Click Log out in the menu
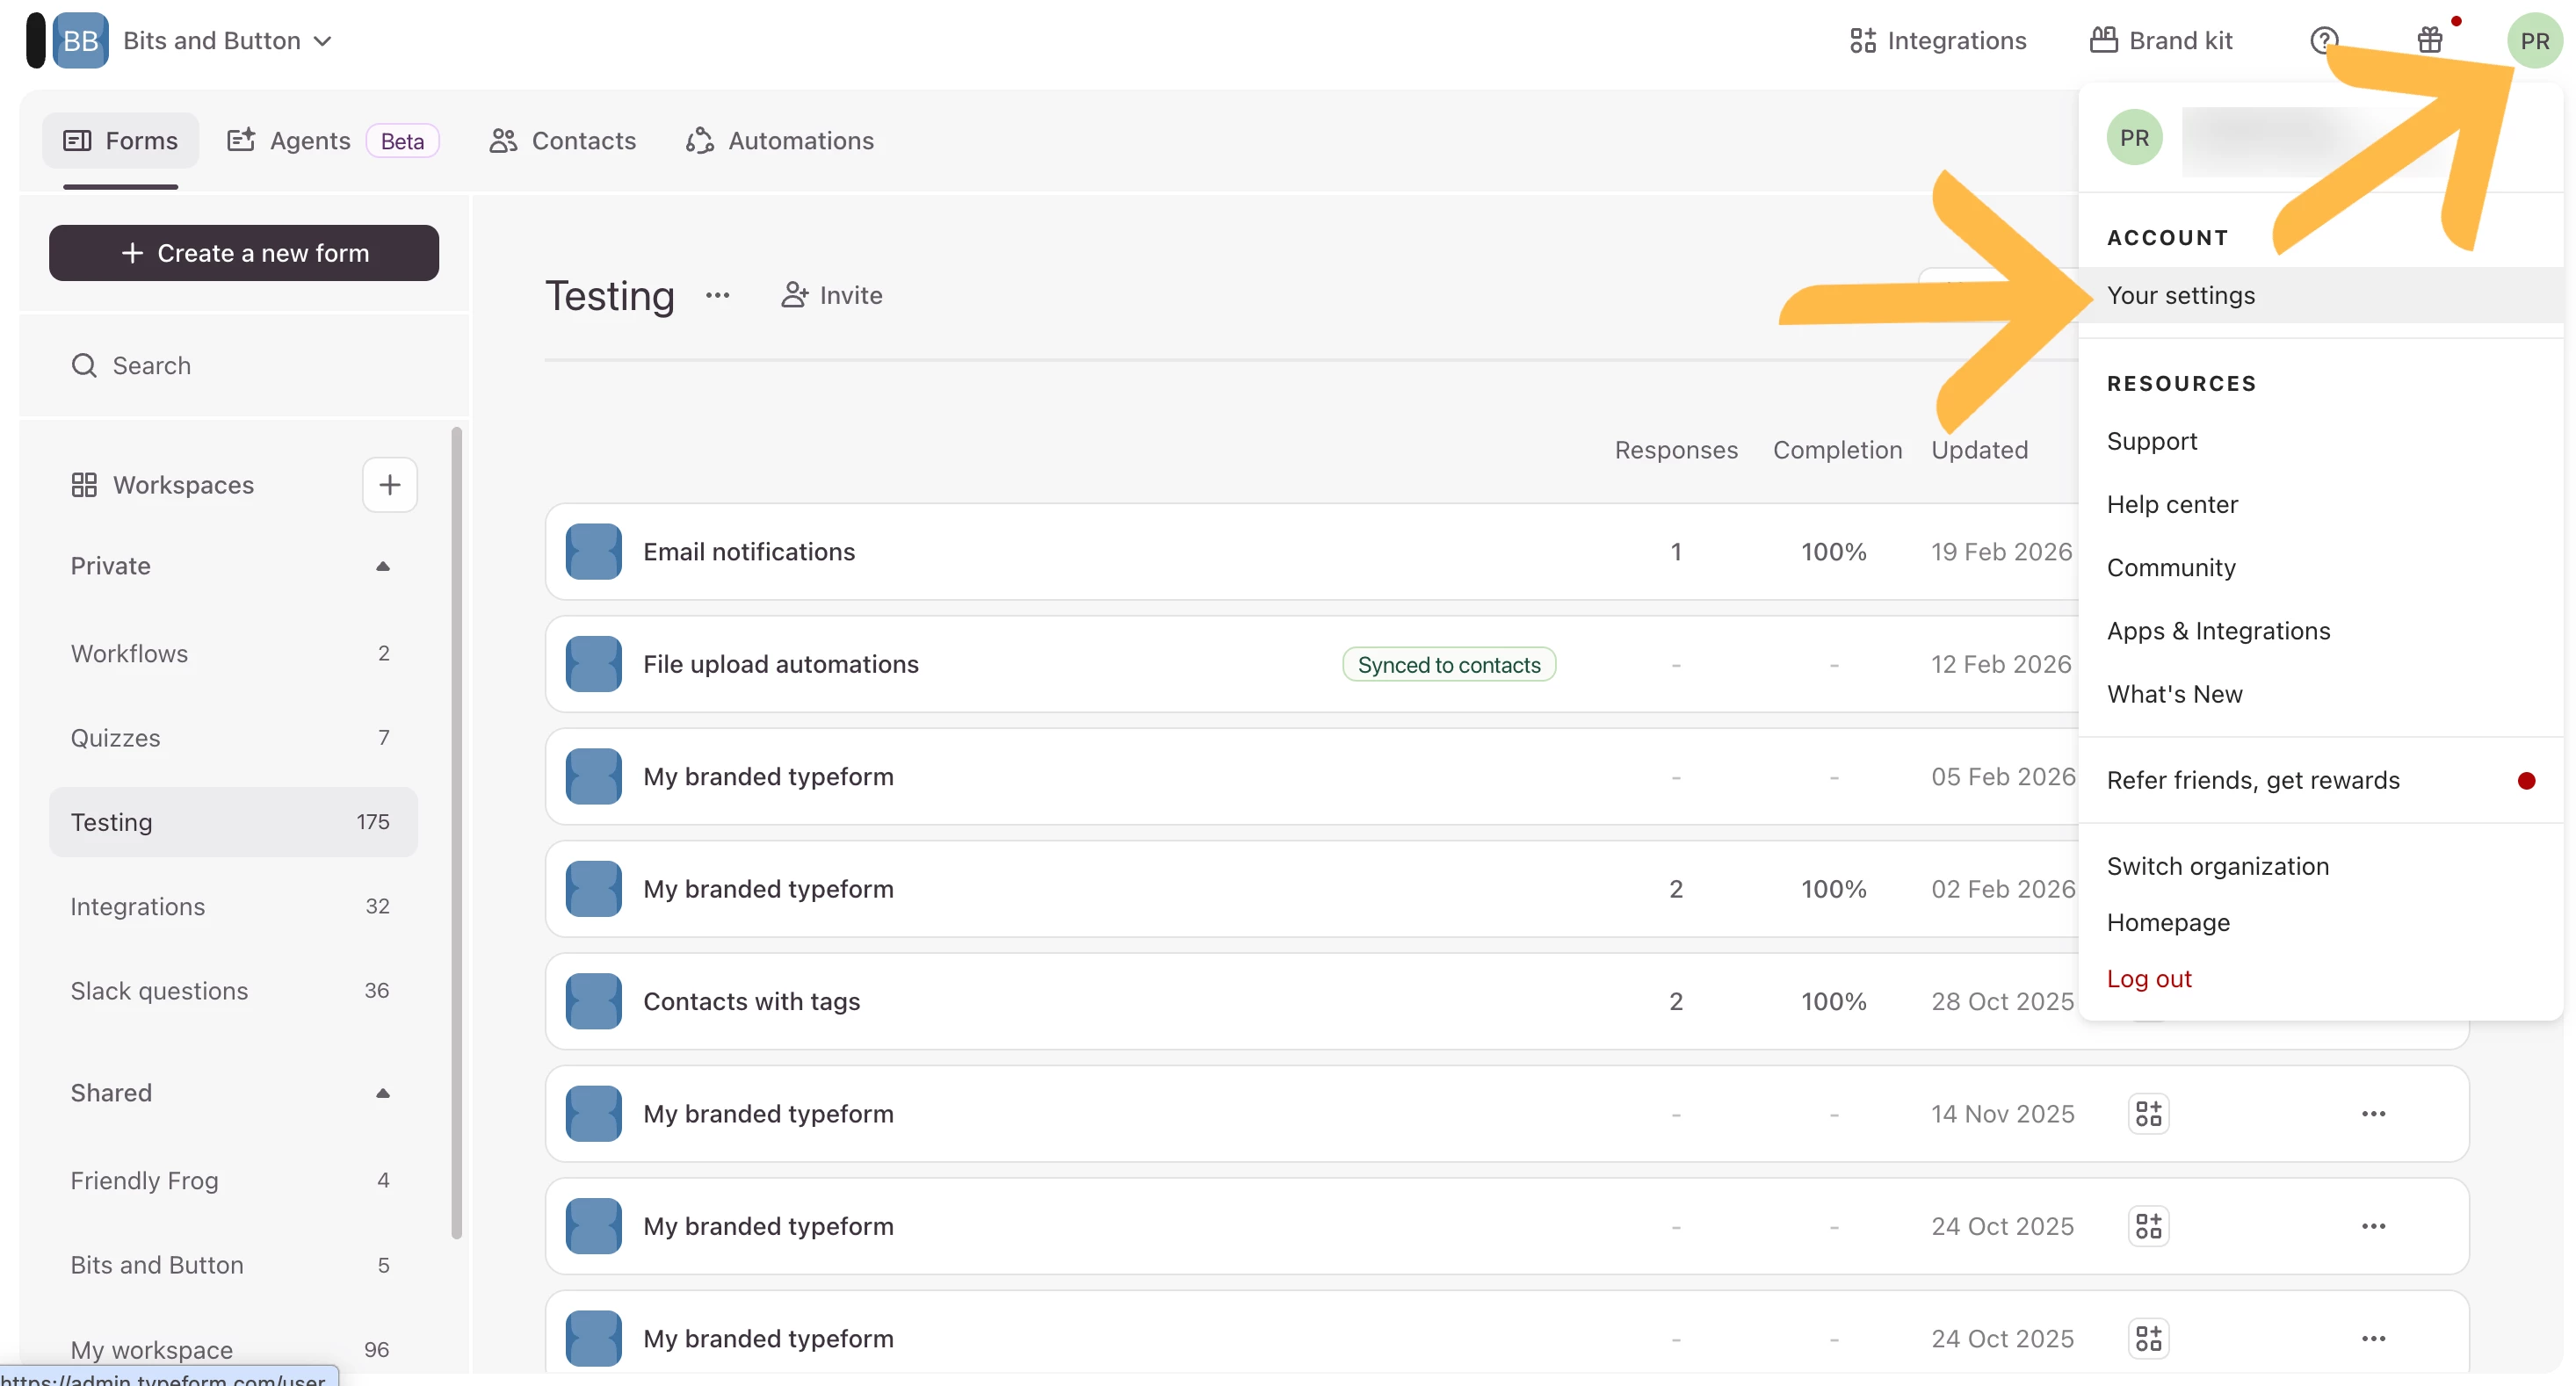 coord(2148,978)
